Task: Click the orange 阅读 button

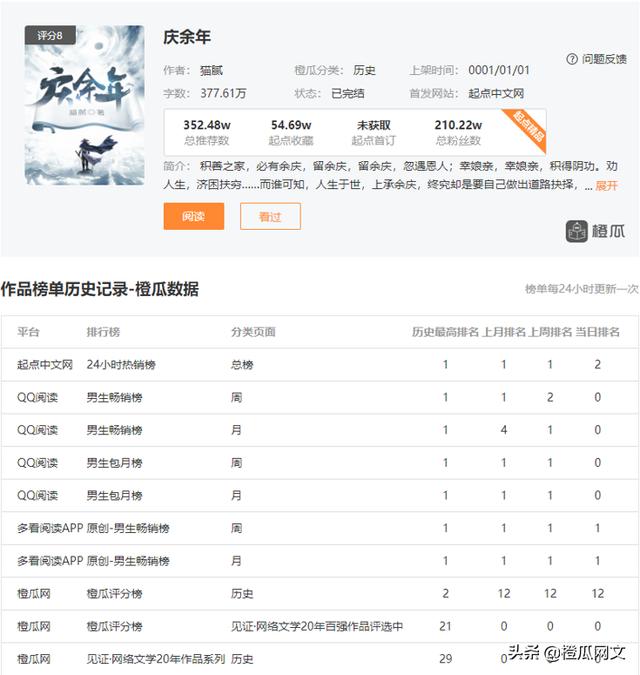Action: click(x=194, y=216)
